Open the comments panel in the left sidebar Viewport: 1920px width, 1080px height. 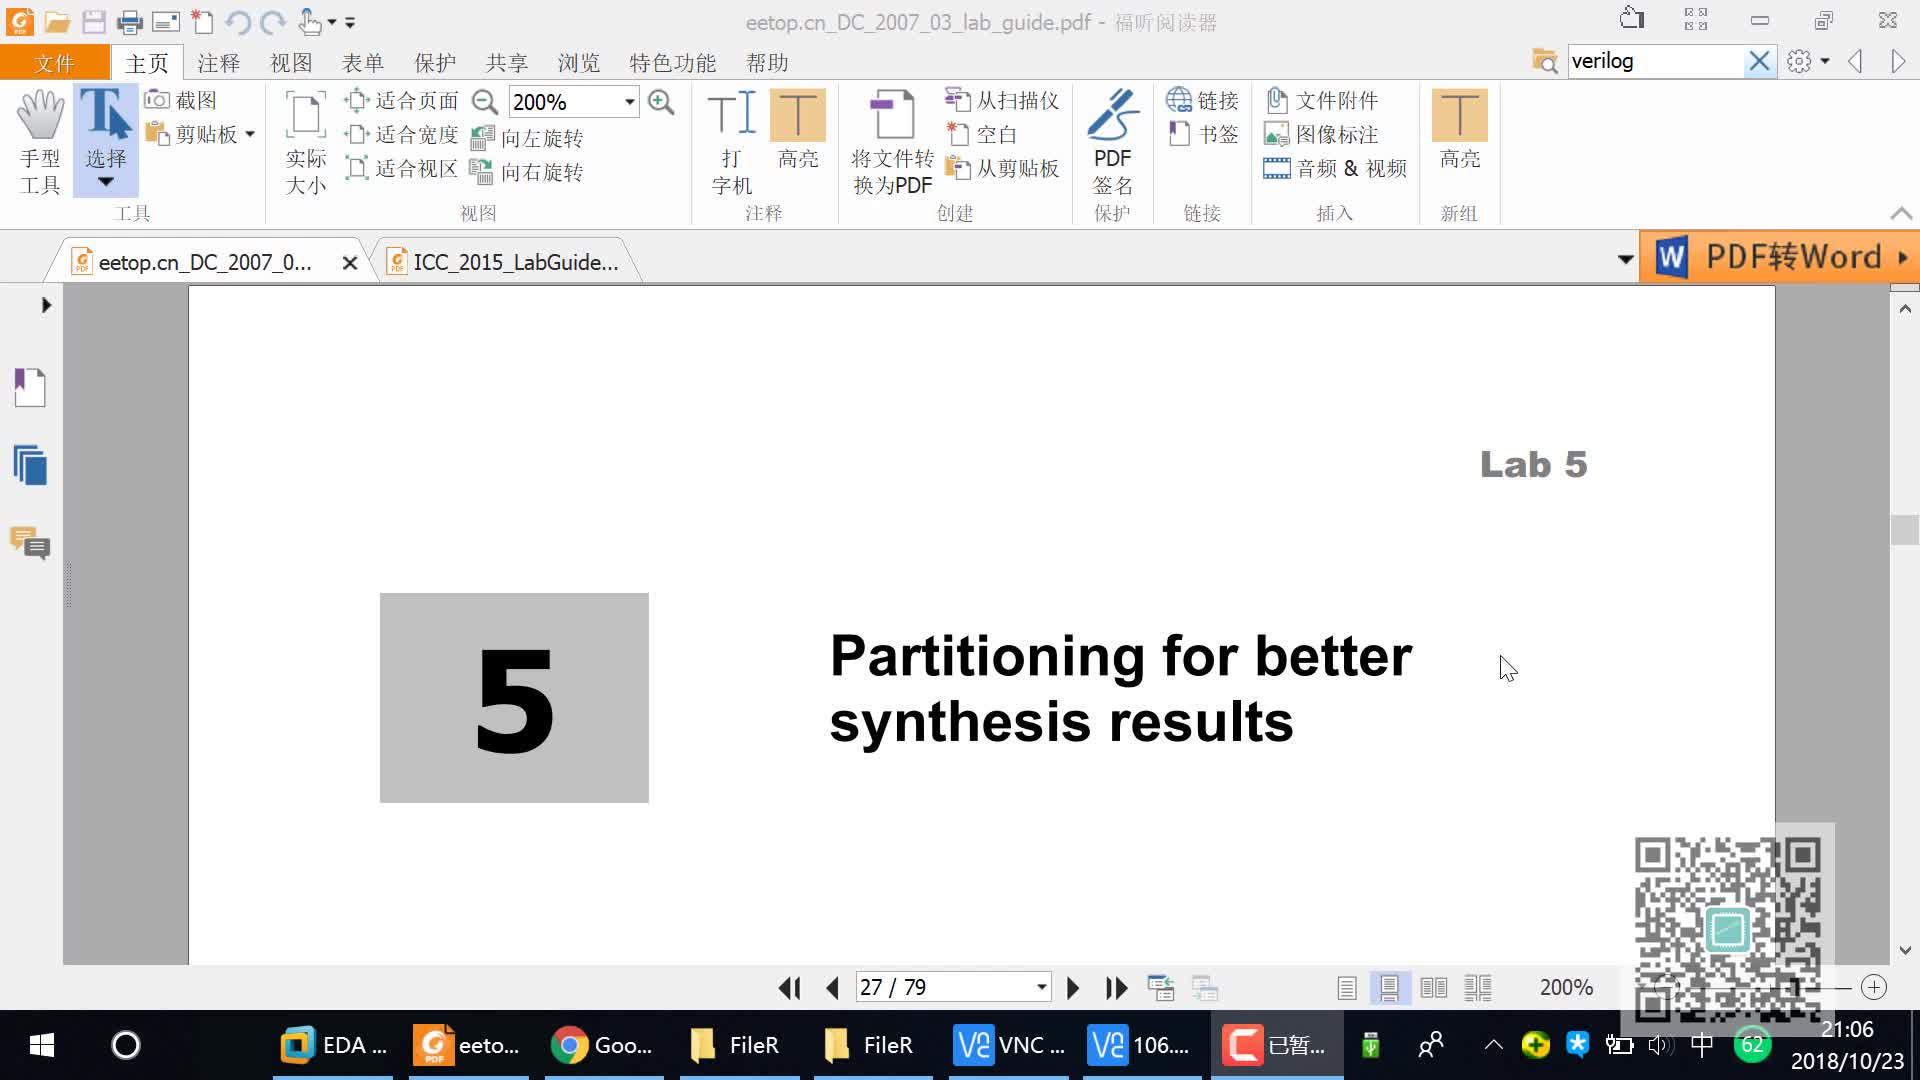[29, 545]
